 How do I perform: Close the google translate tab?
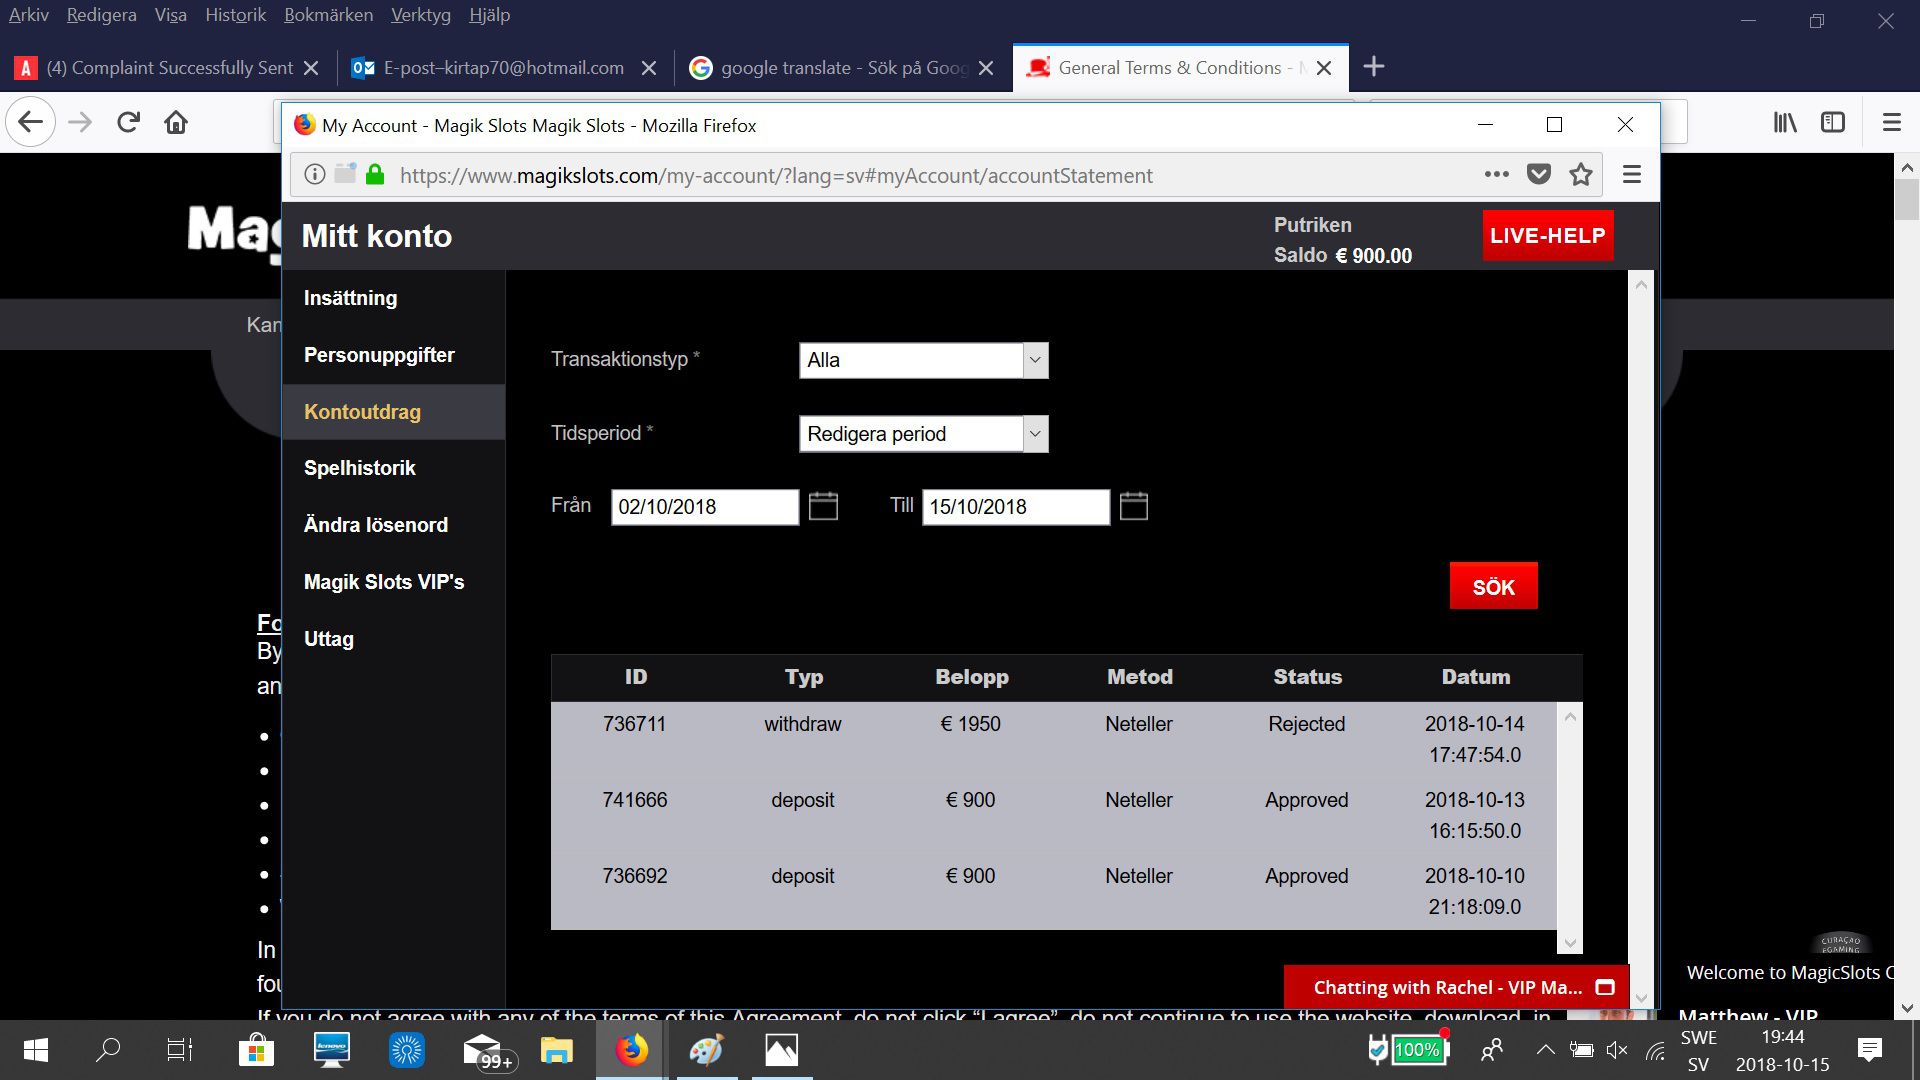[986, 68]
